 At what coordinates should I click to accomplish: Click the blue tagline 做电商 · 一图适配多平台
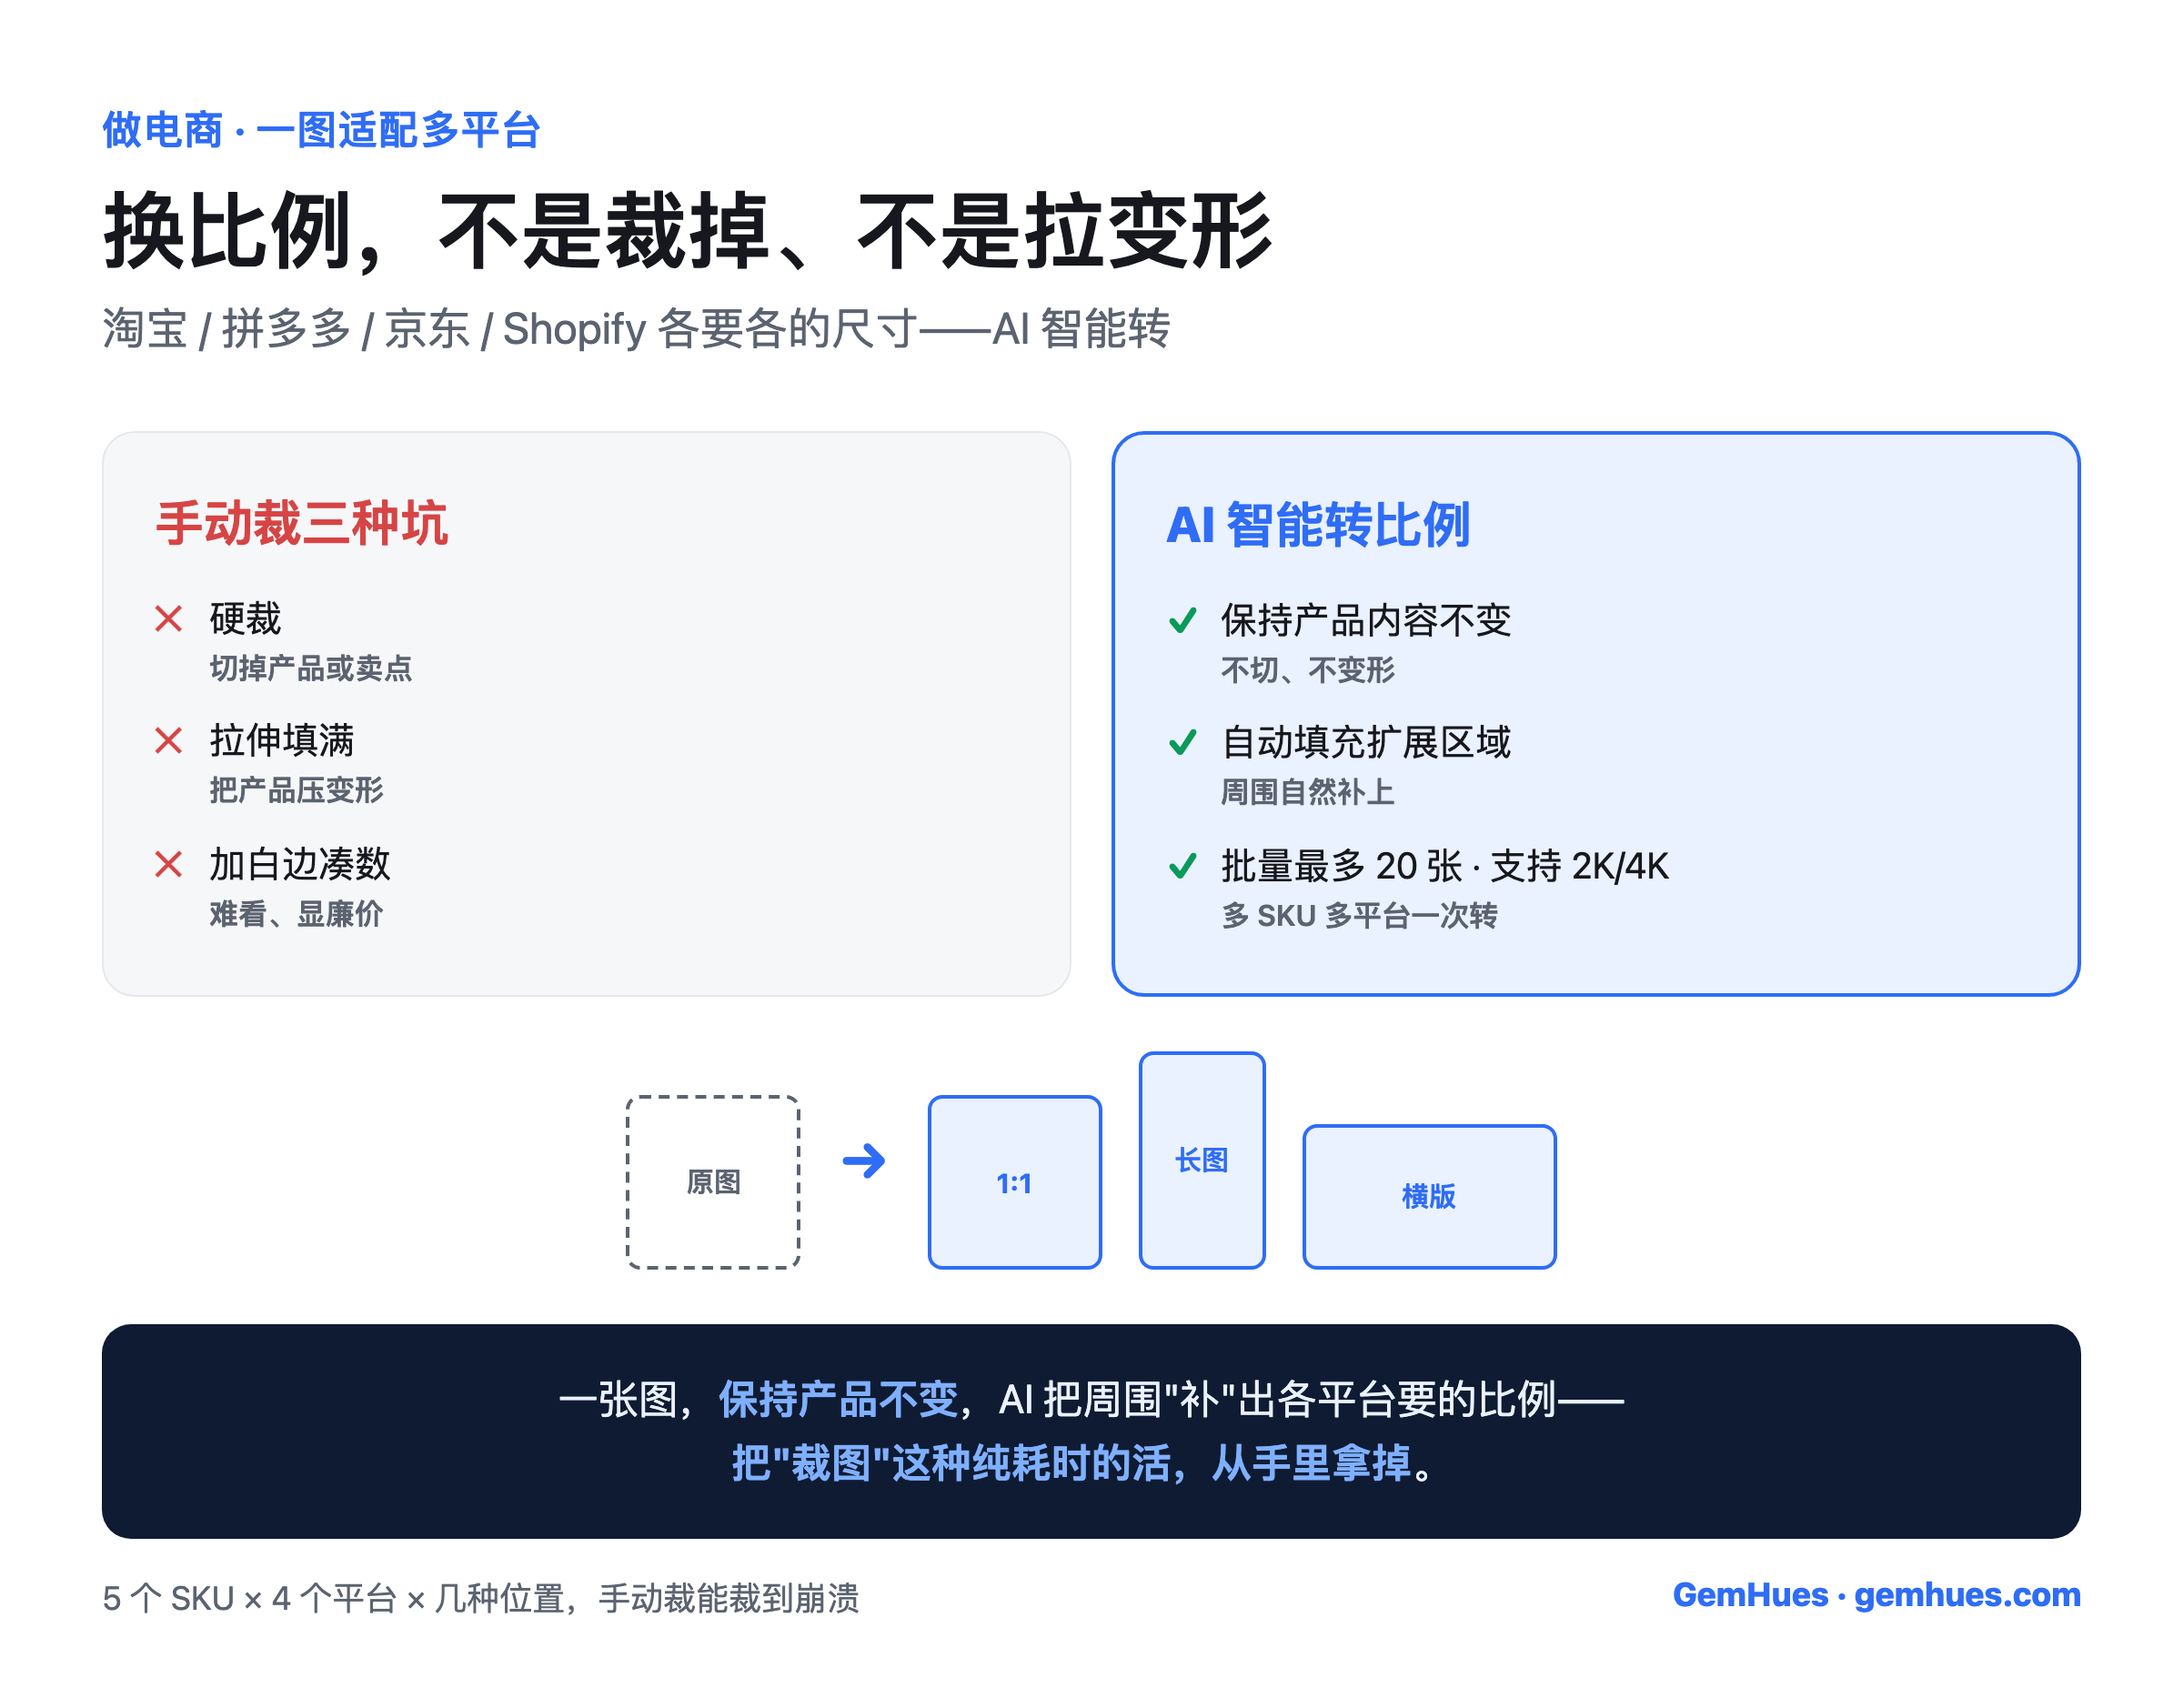tap(321, 130)
